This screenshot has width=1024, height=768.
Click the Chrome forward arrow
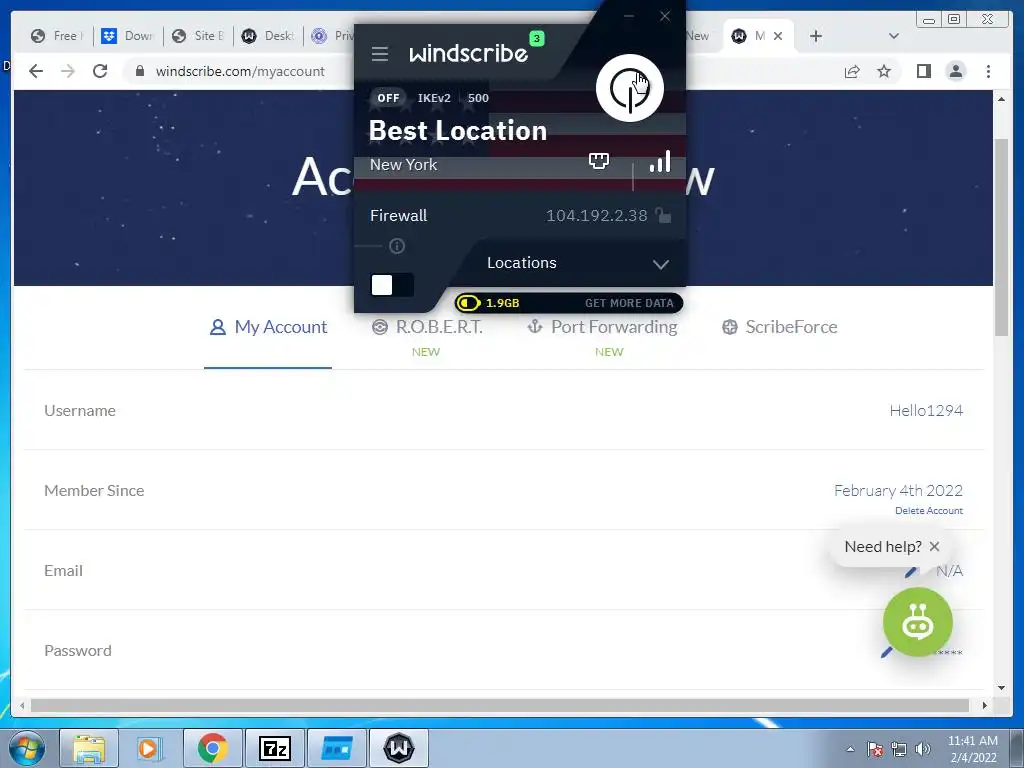pyautogui.click(x=68, y=71)
